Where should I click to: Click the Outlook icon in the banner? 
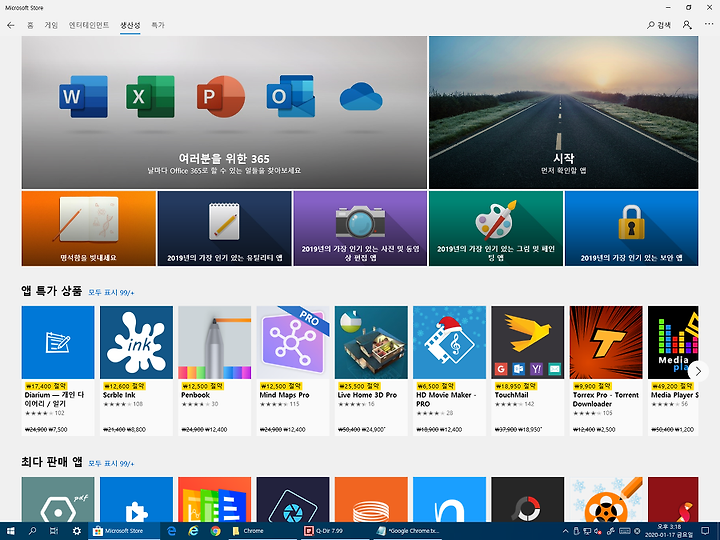[x=291, y=96]
